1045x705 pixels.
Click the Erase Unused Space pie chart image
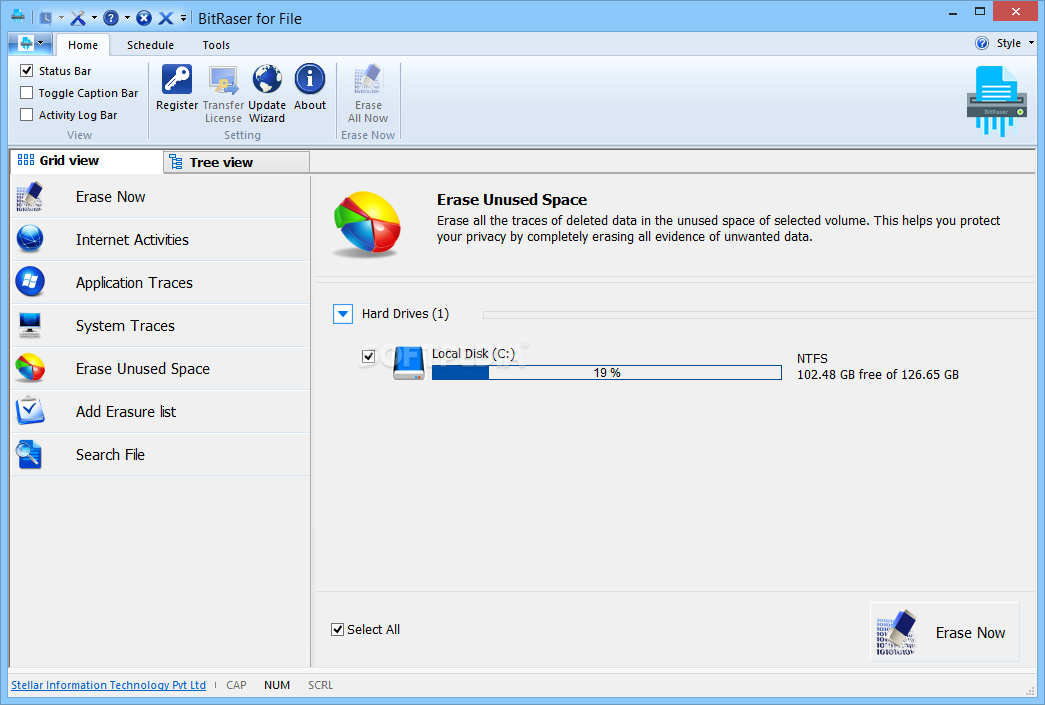coord(367,224)
